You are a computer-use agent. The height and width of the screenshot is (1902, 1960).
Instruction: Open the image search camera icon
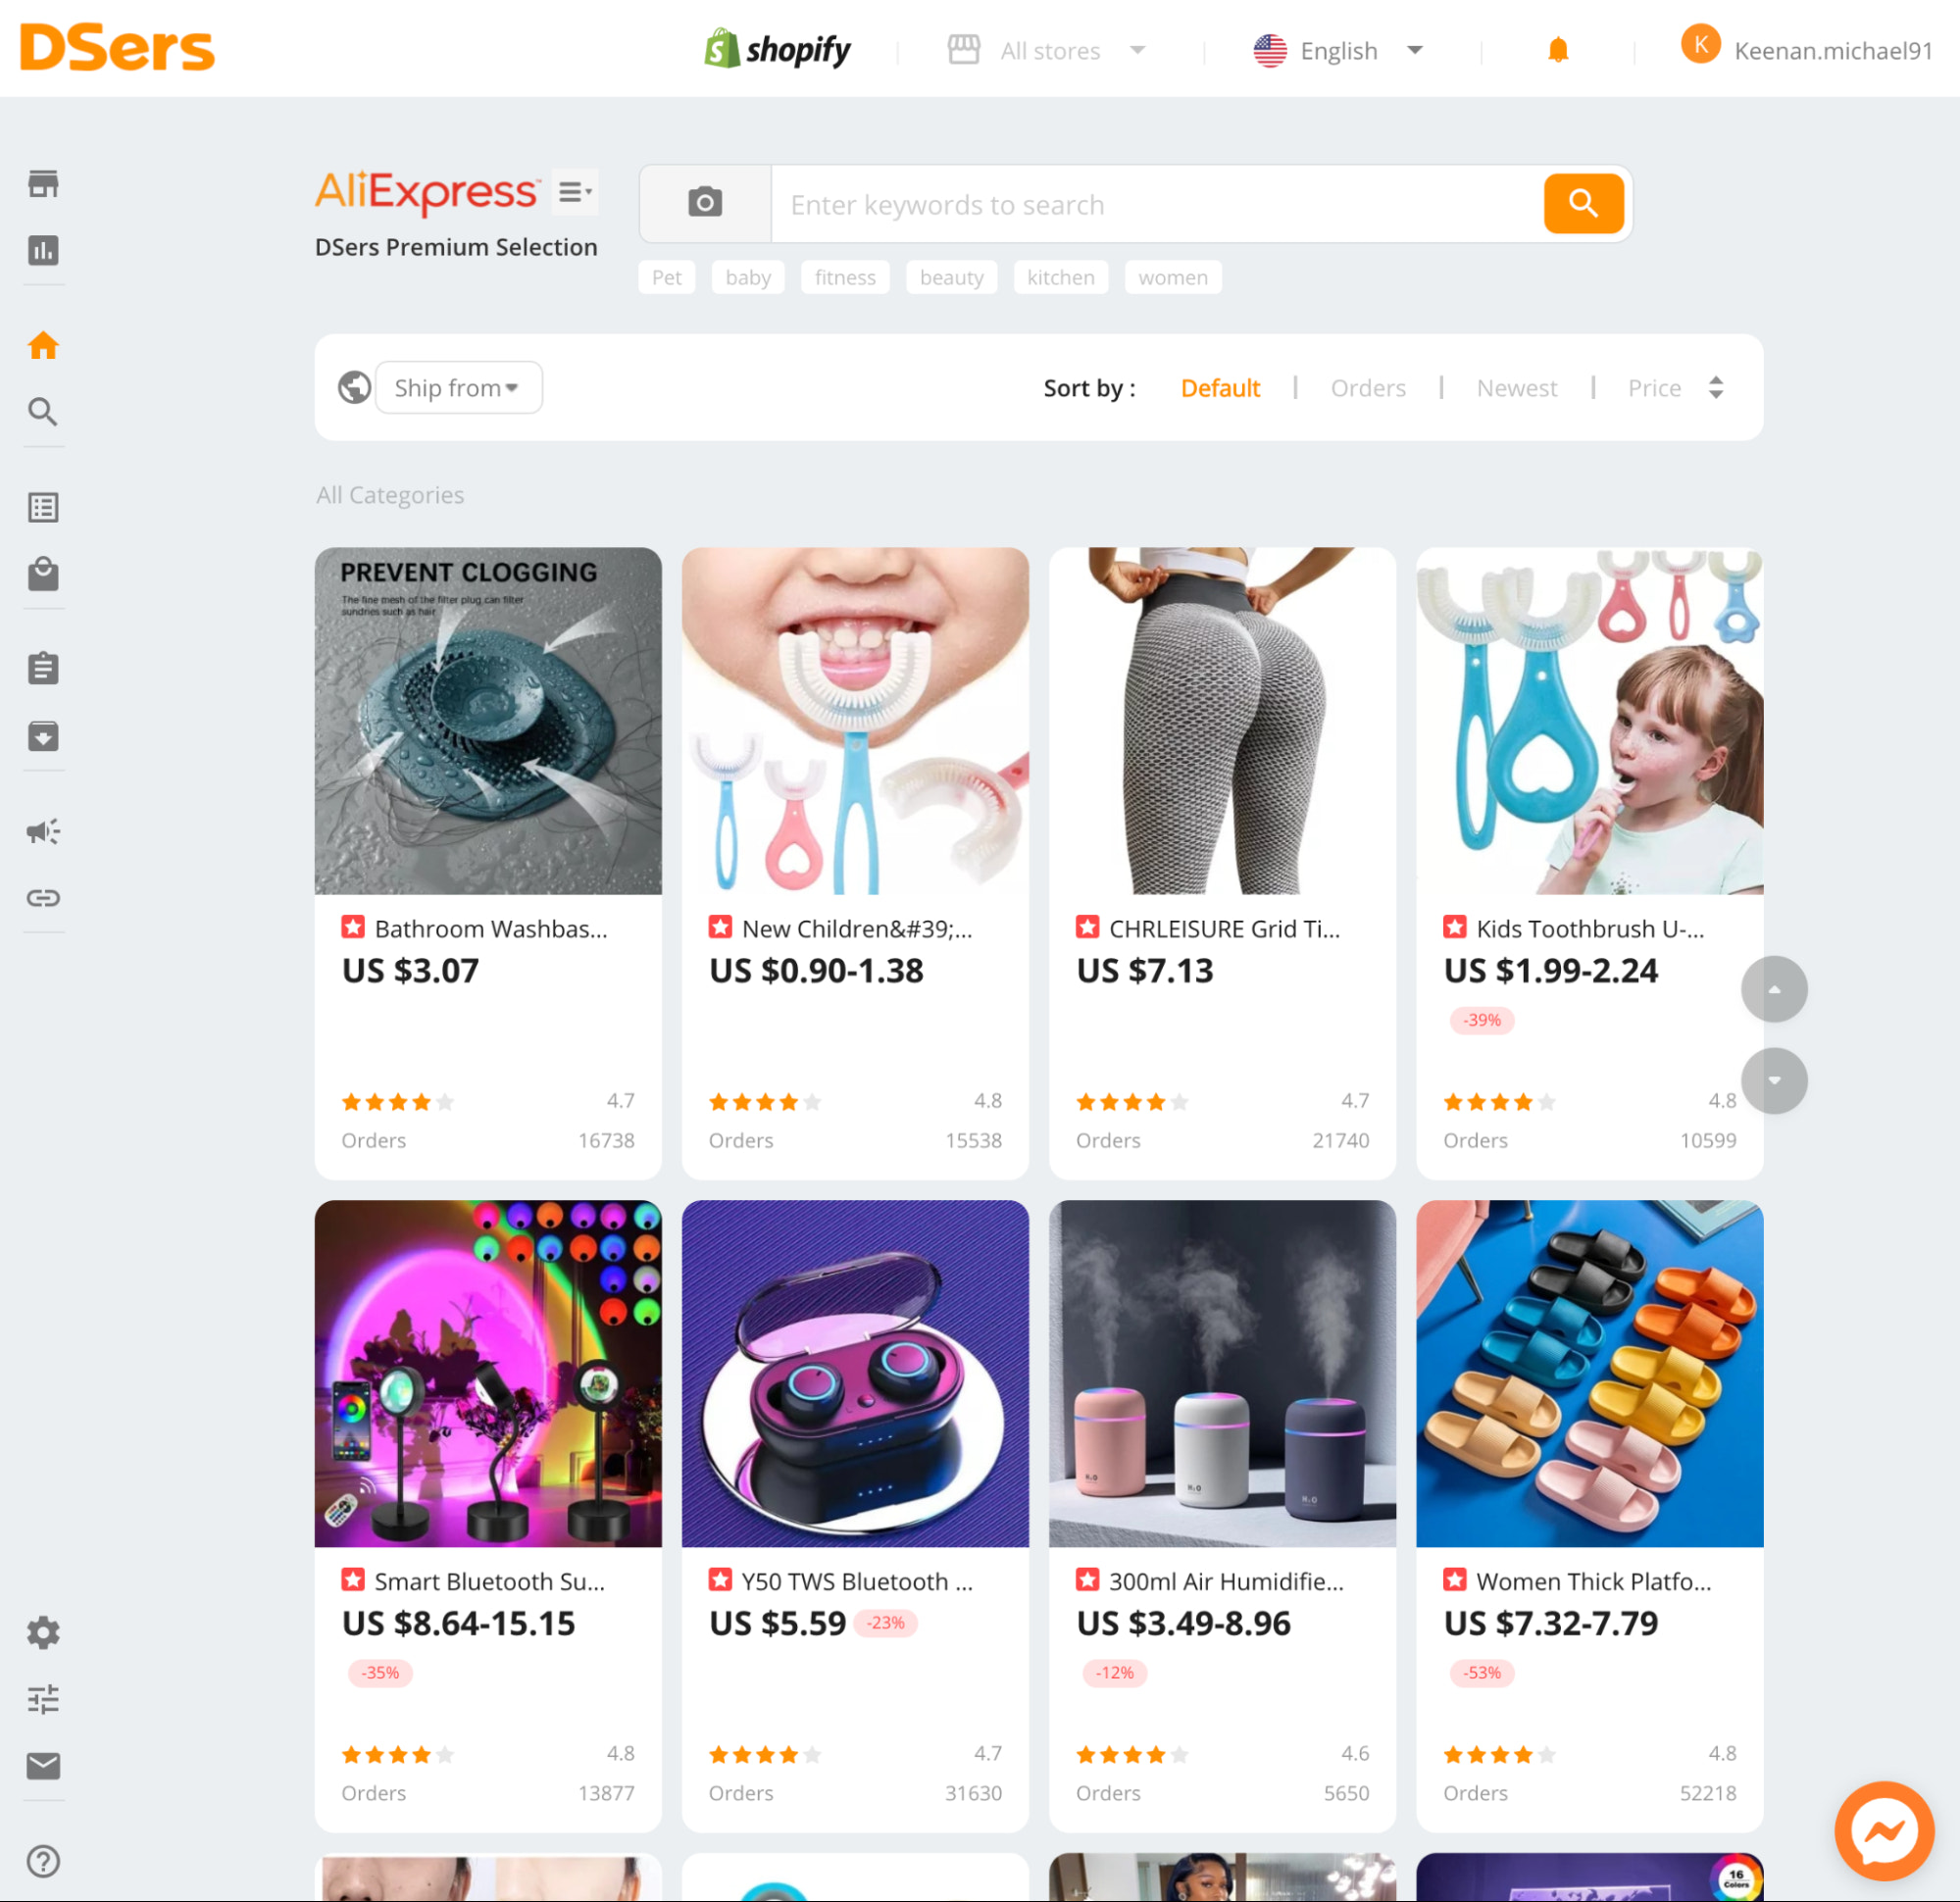[705, 203]
